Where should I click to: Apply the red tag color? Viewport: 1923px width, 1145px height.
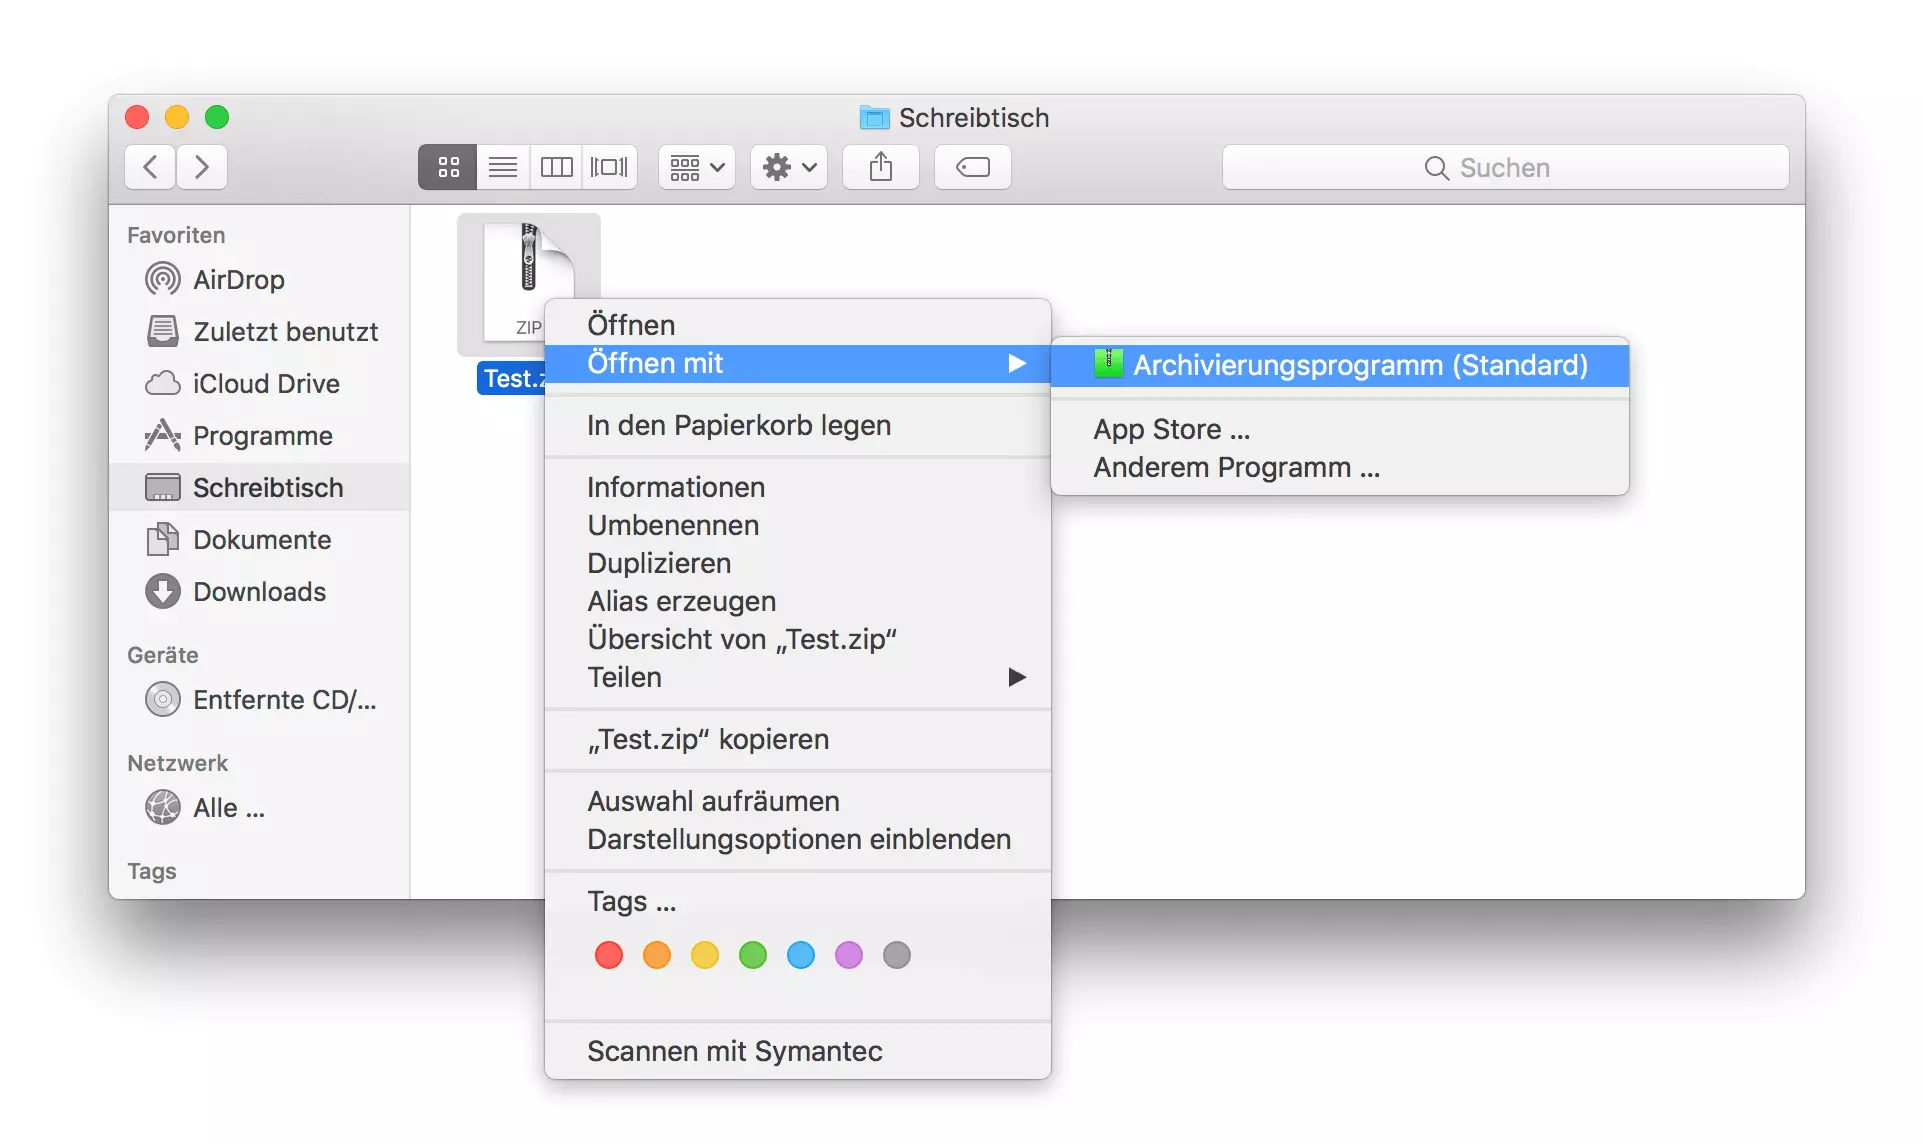click(609, 955)
